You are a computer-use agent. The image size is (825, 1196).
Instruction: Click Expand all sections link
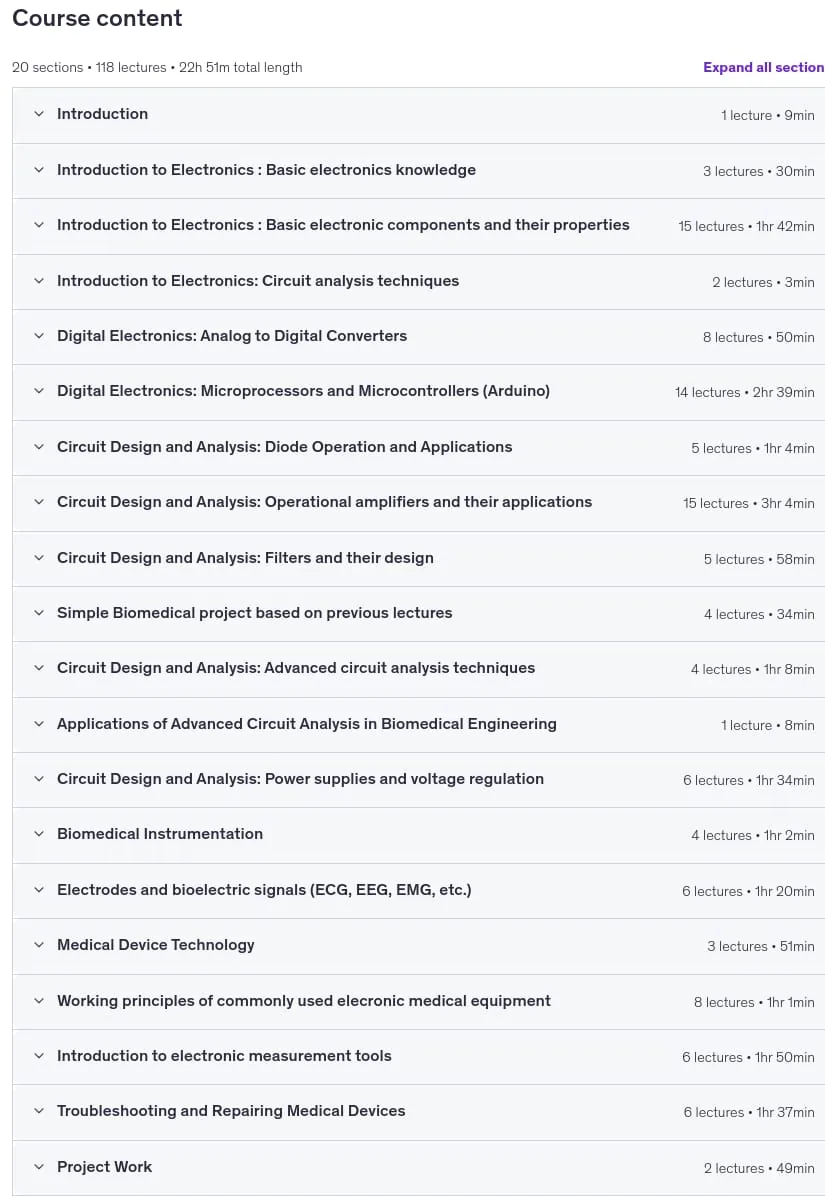point(763,67)
